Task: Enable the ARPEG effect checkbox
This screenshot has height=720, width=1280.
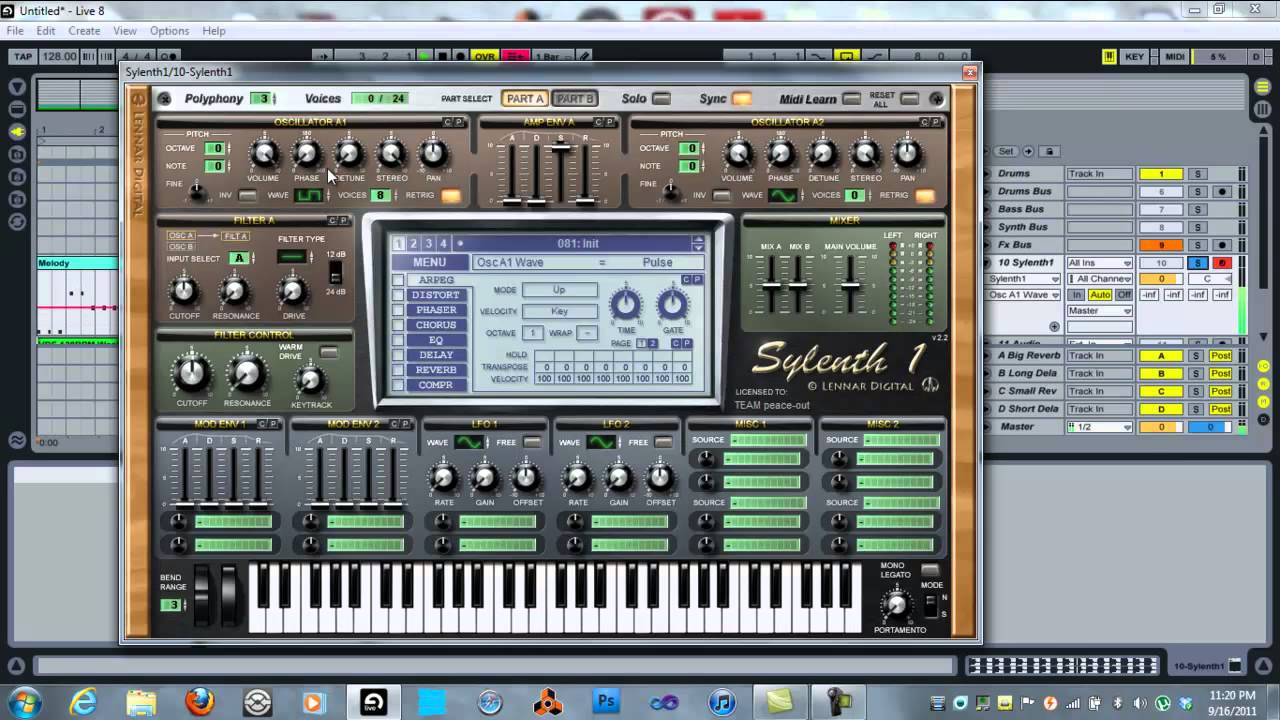Action: coord(398,280)
